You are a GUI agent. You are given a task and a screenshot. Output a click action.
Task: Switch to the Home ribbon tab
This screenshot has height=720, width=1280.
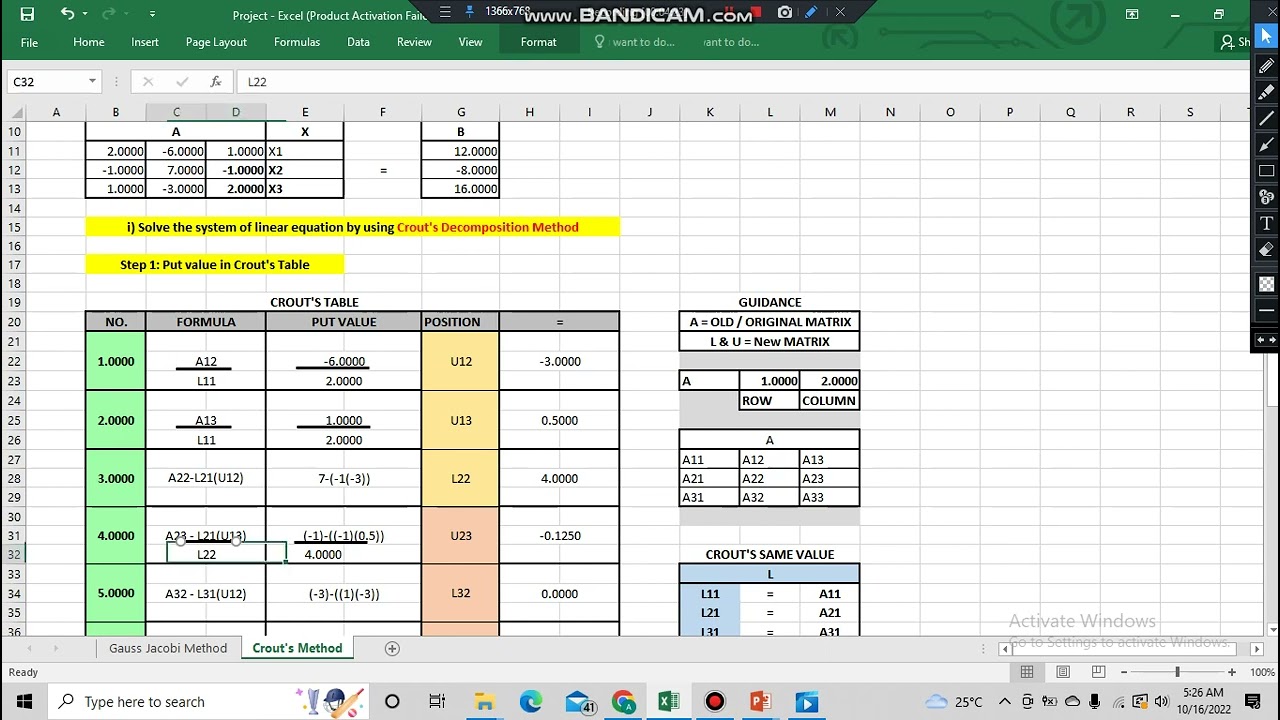pos(88,42)
